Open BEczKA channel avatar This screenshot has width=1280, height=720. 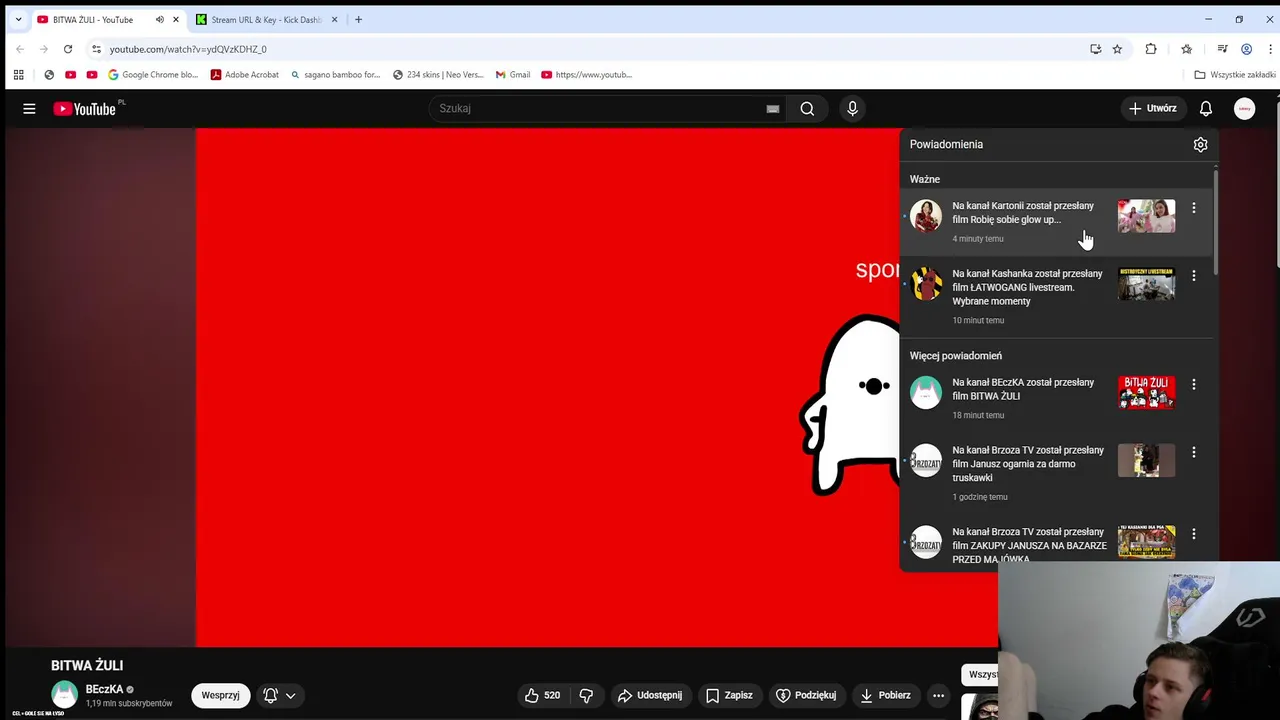[64, 695]
